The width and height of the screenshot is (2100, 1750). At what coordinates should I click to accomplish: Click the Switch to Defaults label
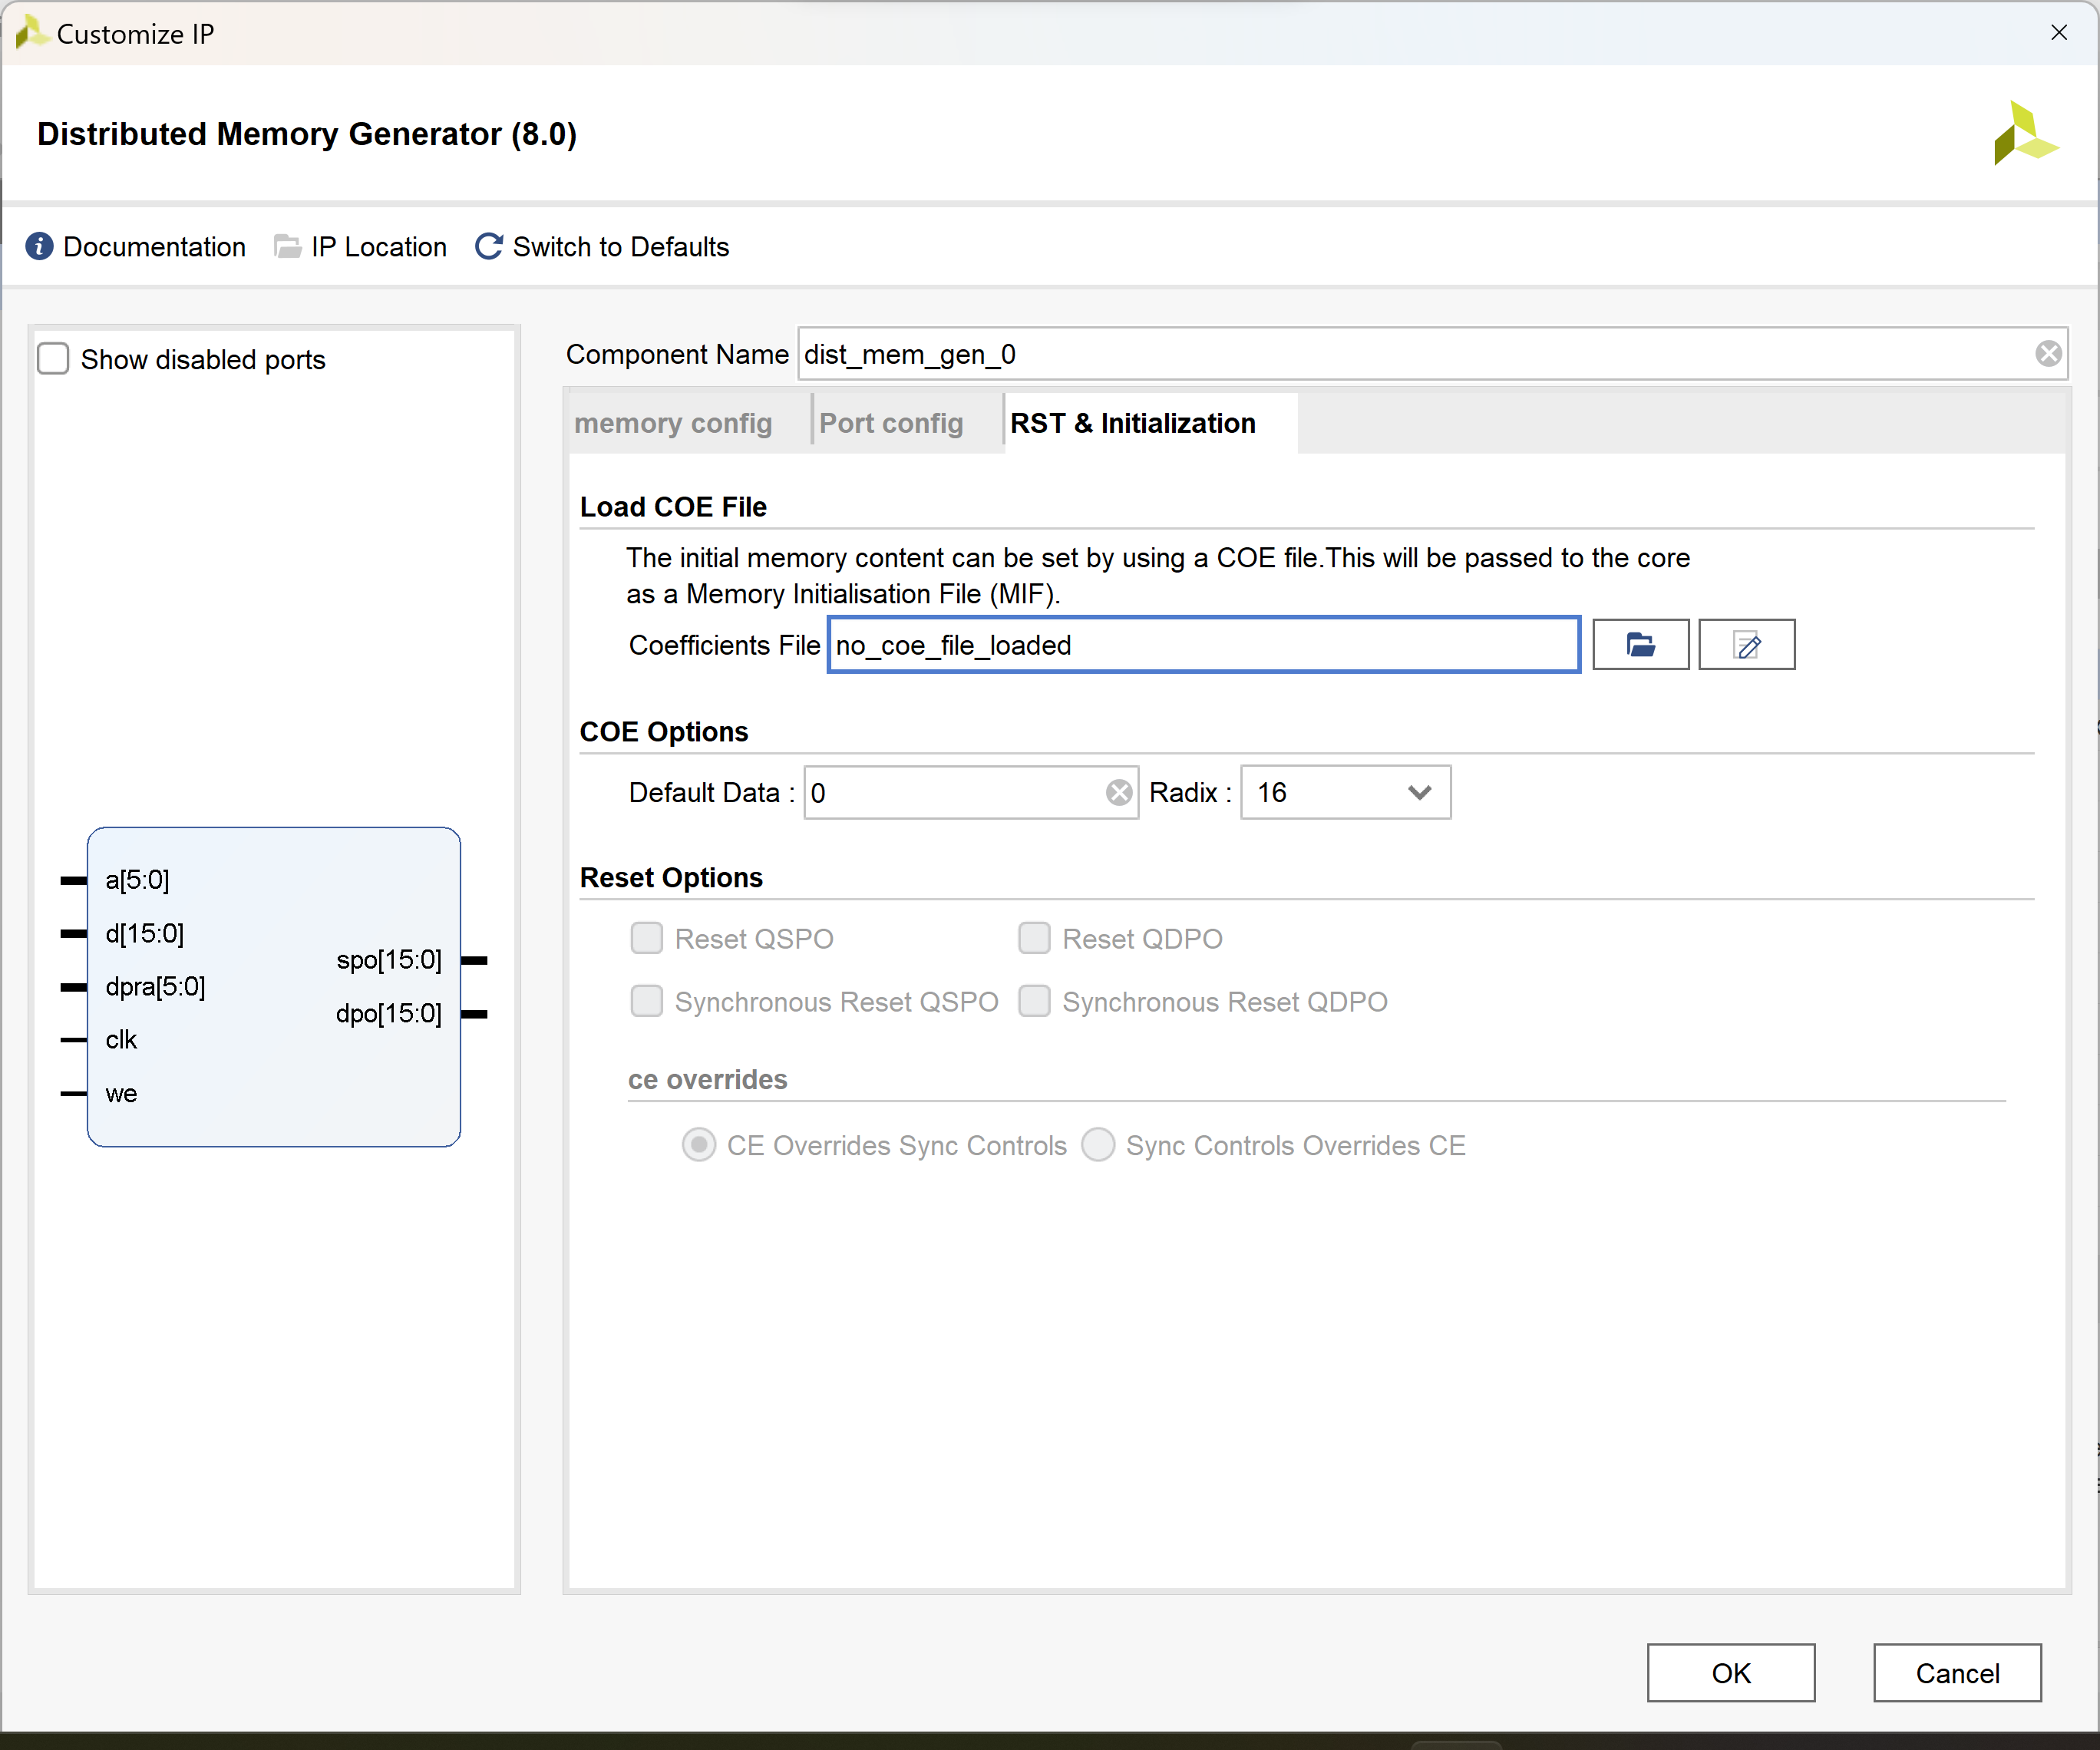point(621,247)
